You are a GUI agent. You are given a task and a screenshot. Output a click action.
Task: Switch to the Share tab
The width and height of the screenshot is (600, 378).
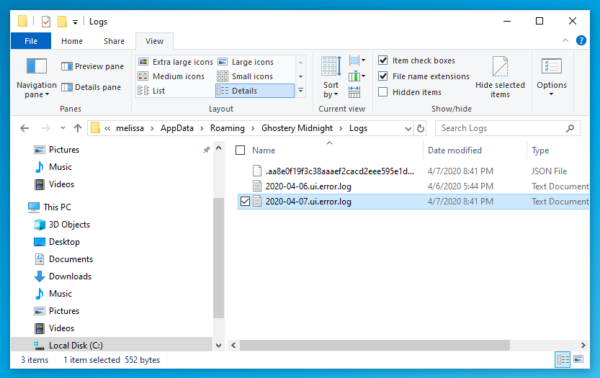pos(114,41)
